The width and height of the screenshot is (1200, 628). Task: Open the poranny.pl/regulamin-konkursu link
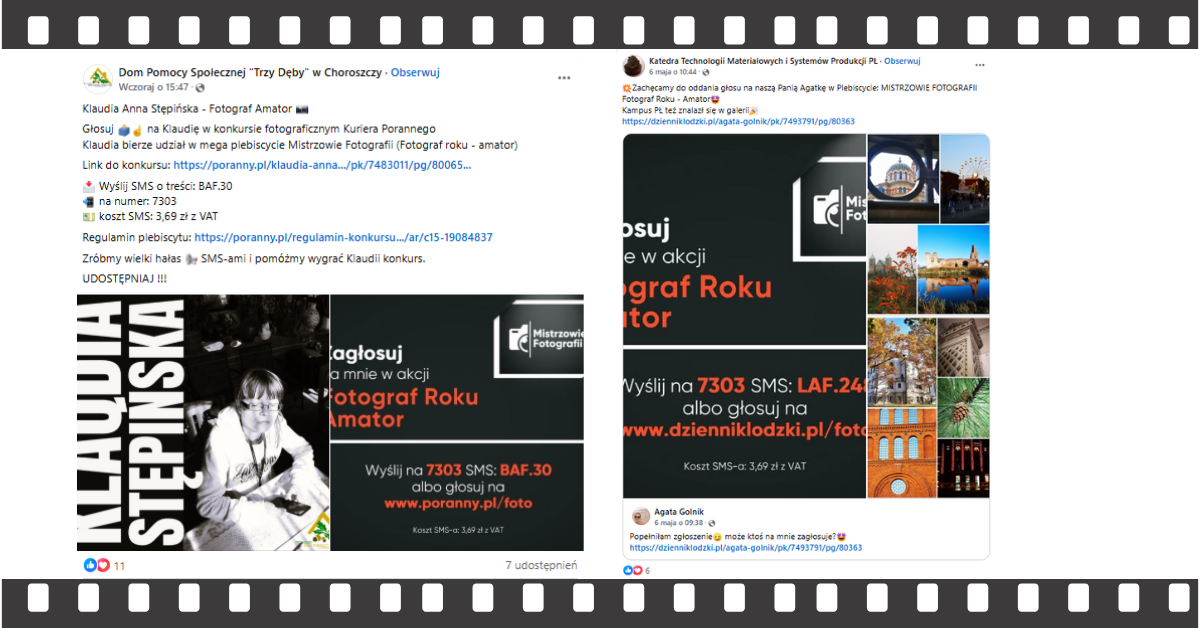click(x=343, y=237)
